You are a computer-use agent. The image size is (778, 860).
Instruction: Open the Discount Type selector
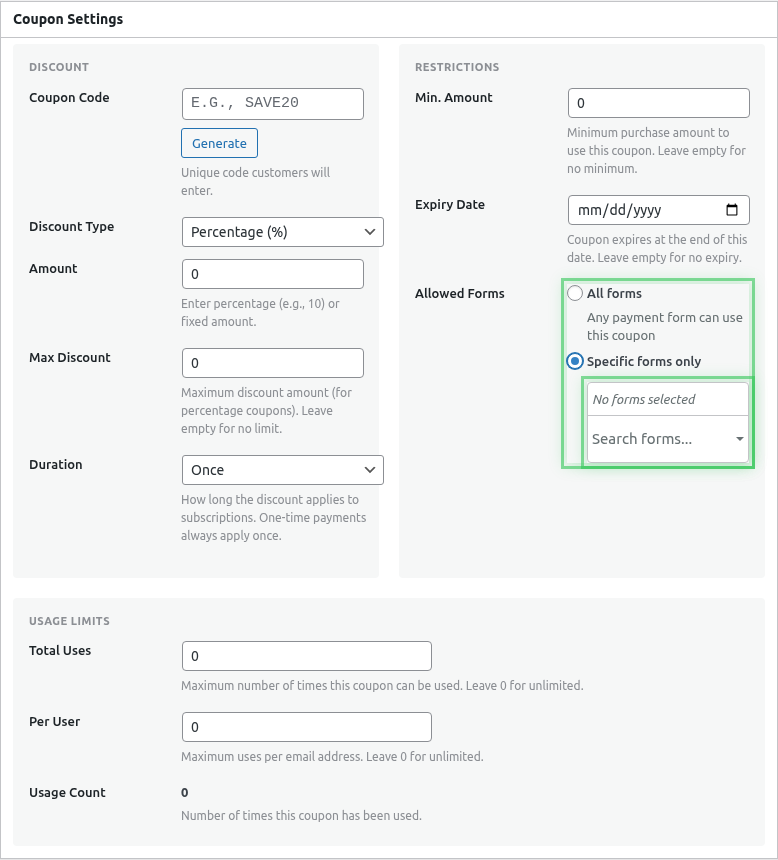click(282, 231)
